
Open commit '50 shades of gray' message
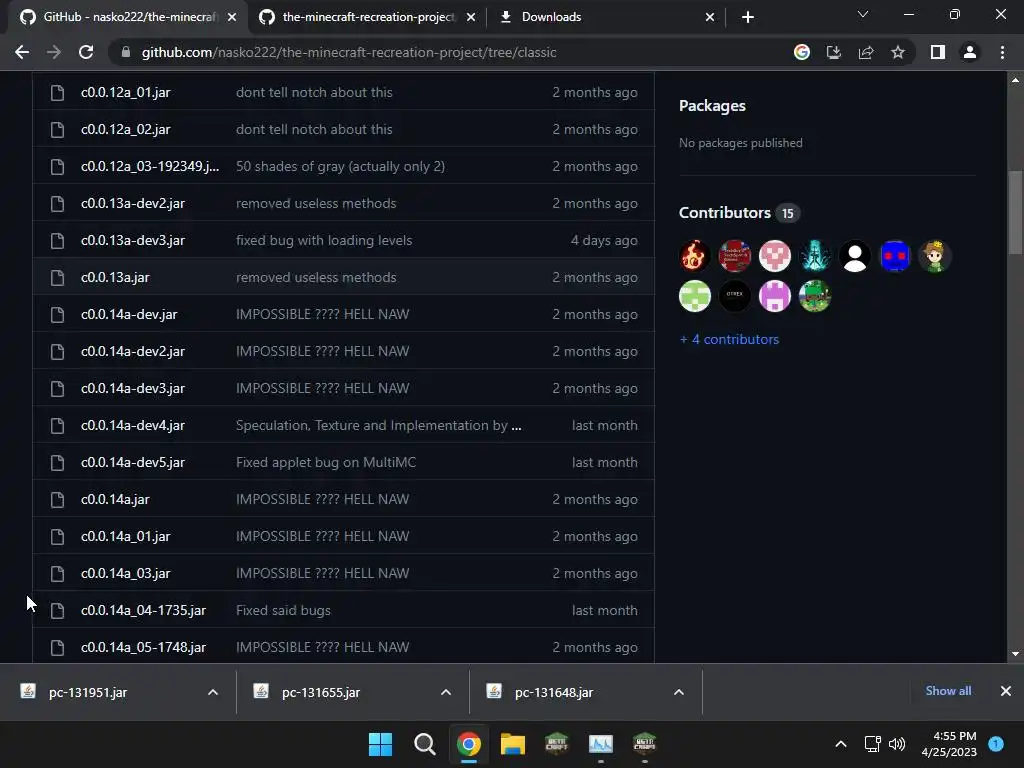tap(340, 167)
